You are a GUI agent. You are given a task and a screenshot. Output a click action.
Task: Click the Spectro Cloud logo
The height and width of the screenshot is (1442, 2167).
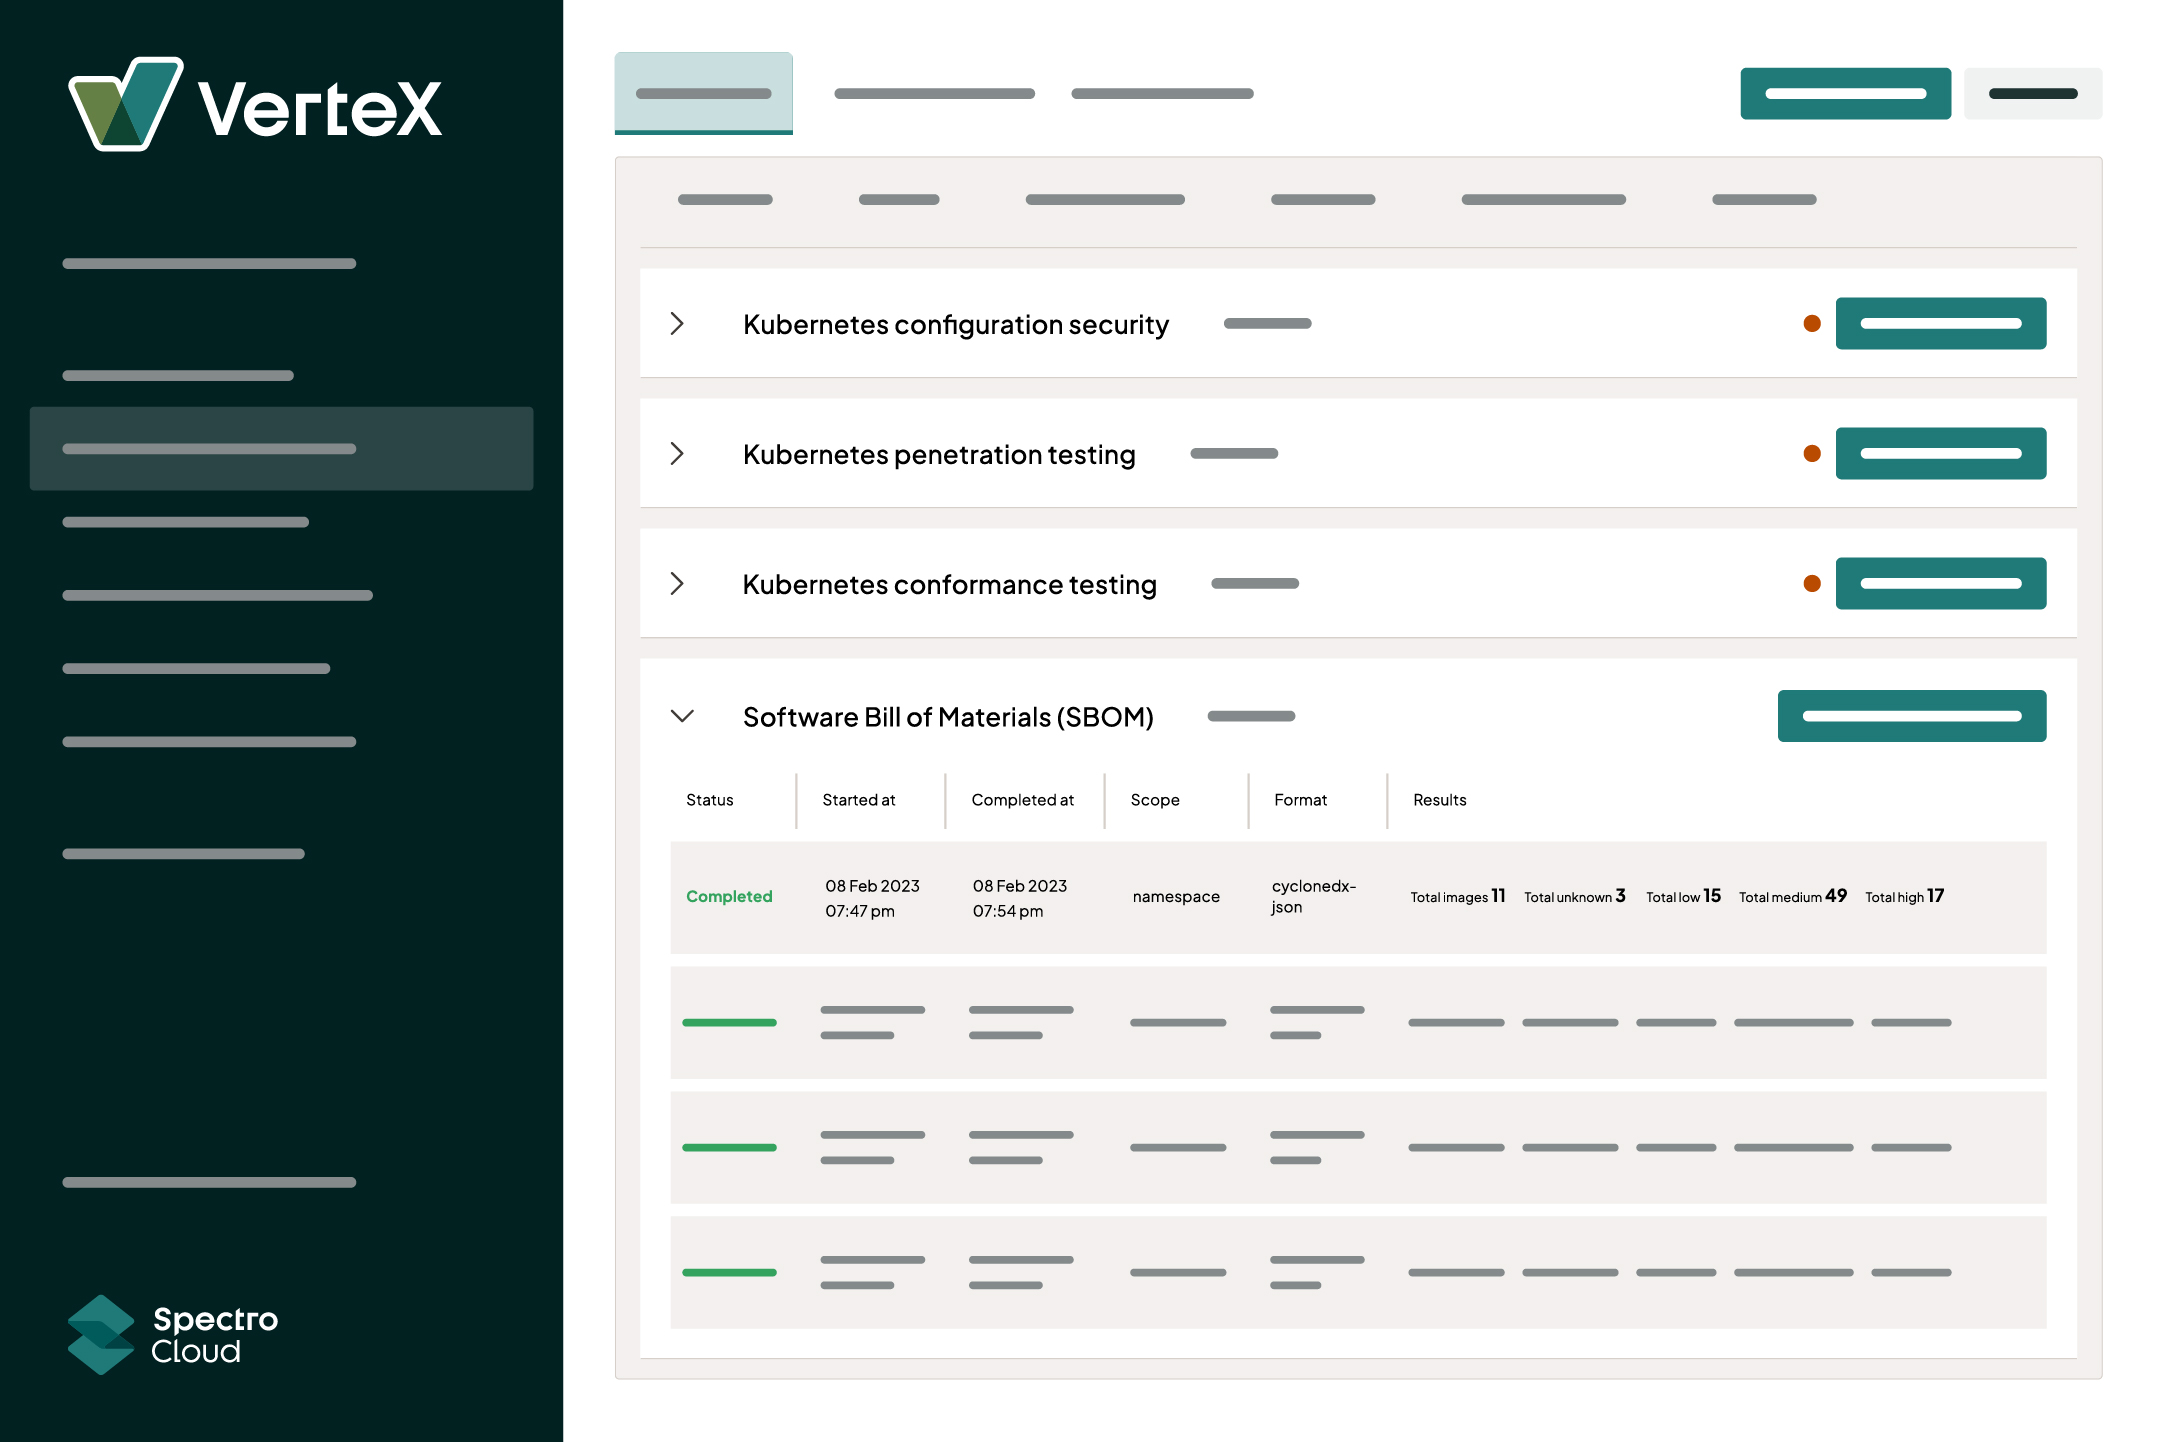click(x=172, y=1334)
